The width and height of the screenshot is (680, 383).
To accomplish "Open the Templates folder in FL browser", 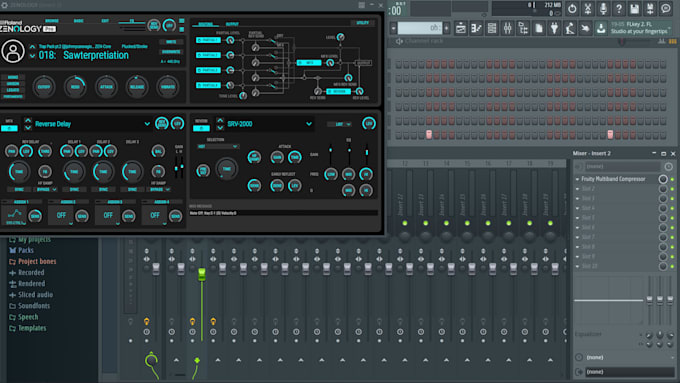I will [32, 328].
